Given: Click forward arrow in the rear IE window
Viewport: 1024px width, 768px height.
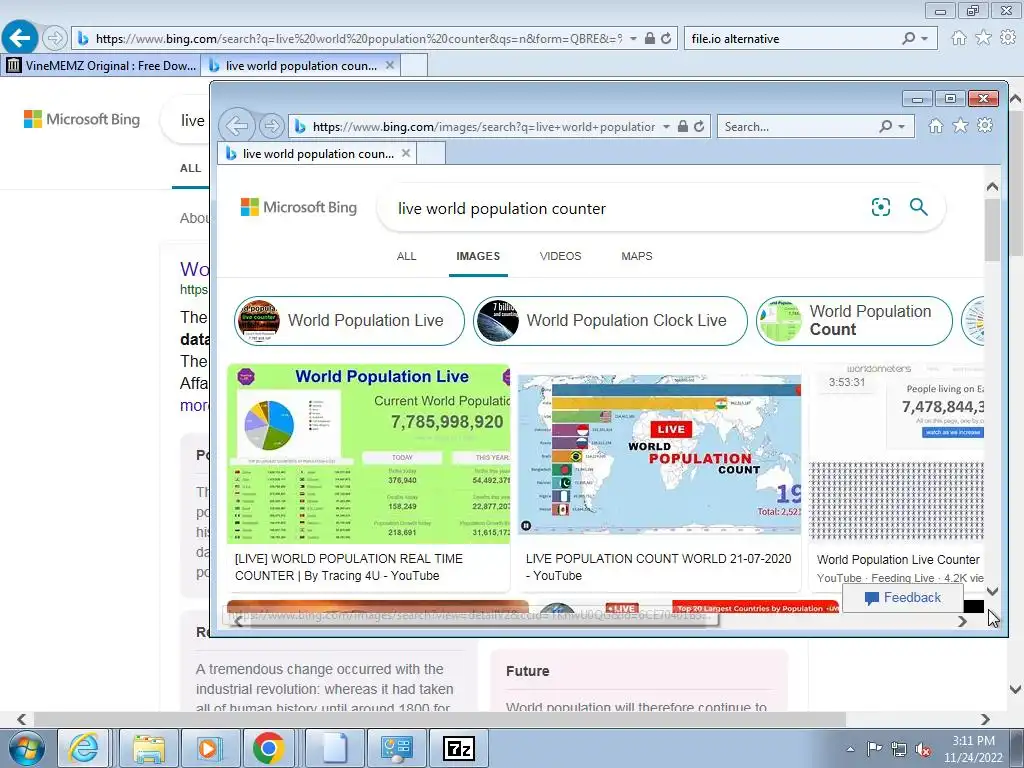Looking at the screenshot, I should tap(55, 39).
